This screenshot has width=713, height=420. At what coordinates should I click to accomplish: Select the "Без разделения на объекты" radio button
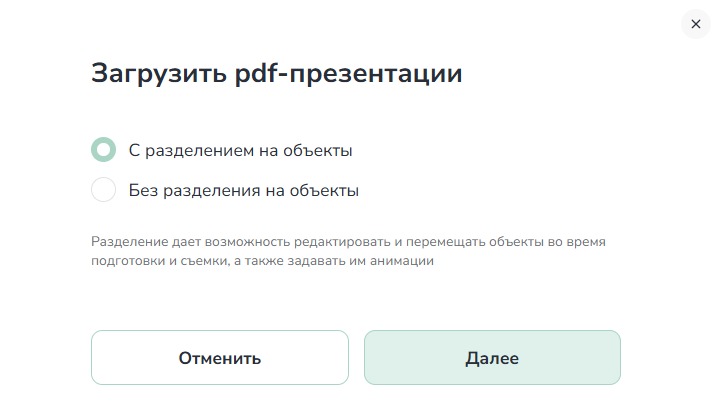point(103,190)
